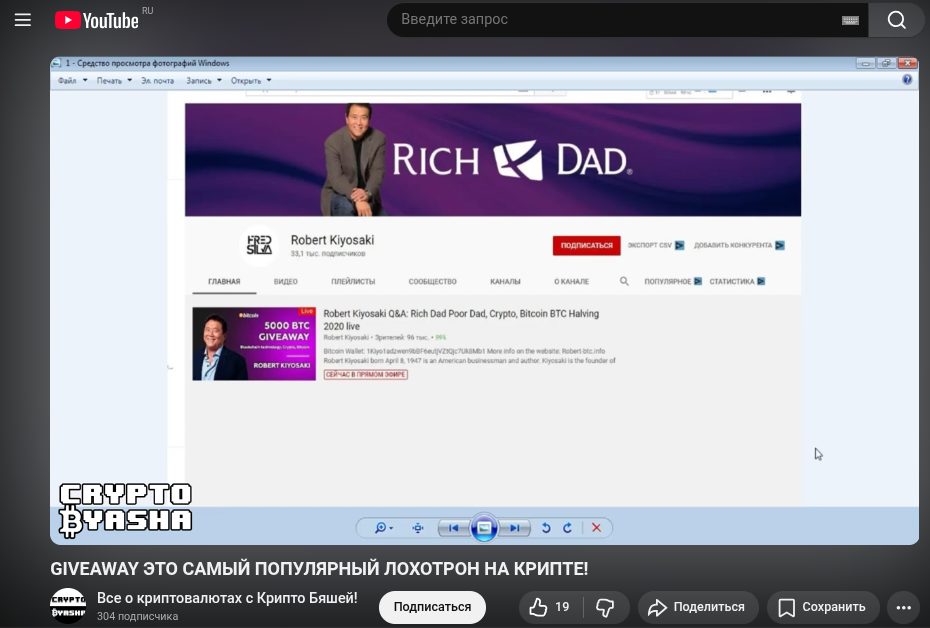Click the keyboard icon in the search bar
Screen dimensions: 930x628
coord(850,20)
